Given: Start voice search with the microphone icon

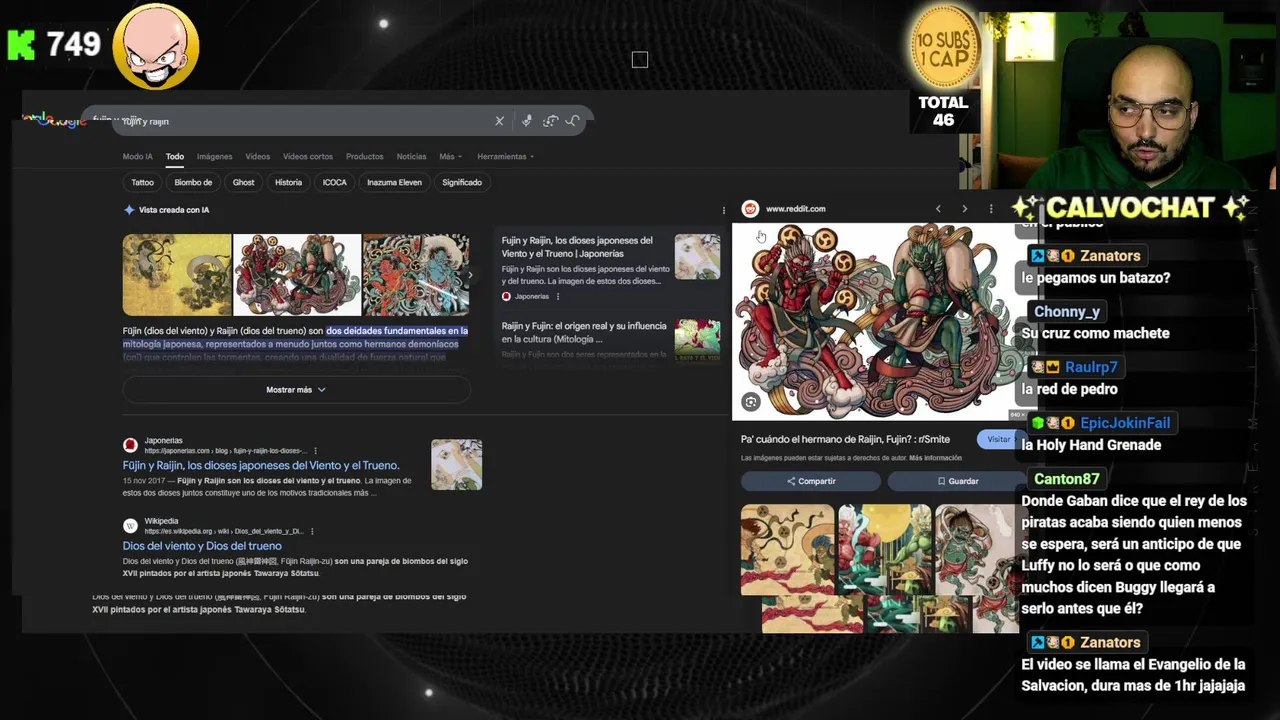Looking at the screenshot, I should [527, 121].
